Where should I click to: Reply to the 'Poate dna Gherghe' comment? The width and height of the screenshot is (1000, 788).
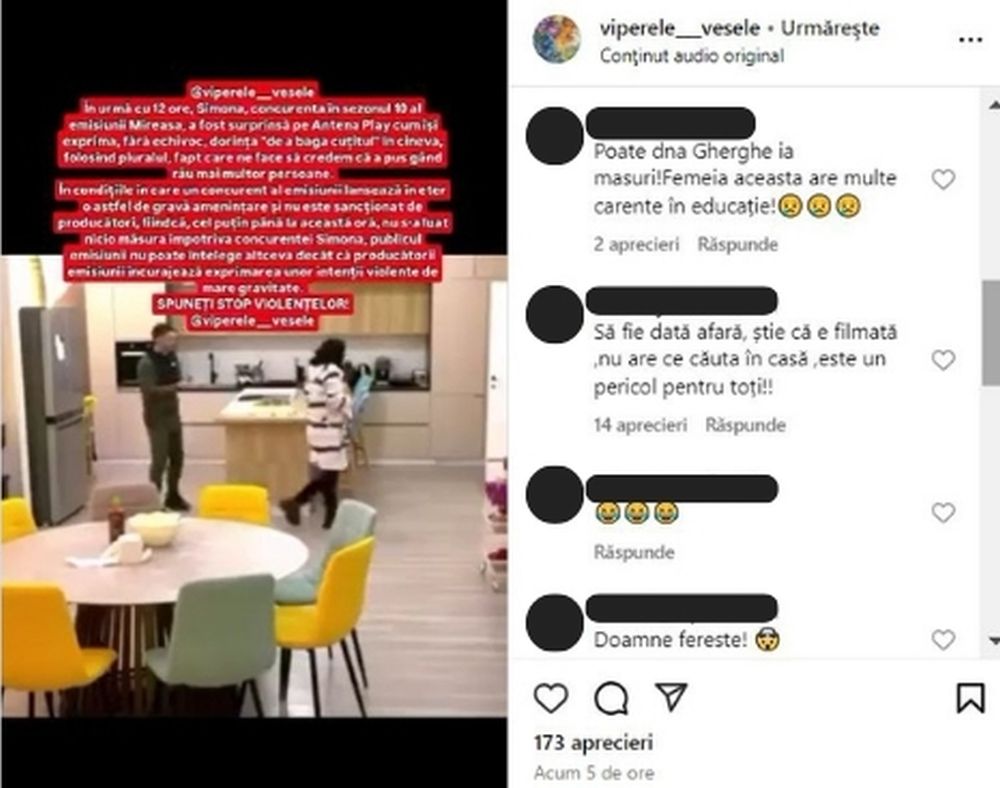pyautogui.click(x=737, y=244)
